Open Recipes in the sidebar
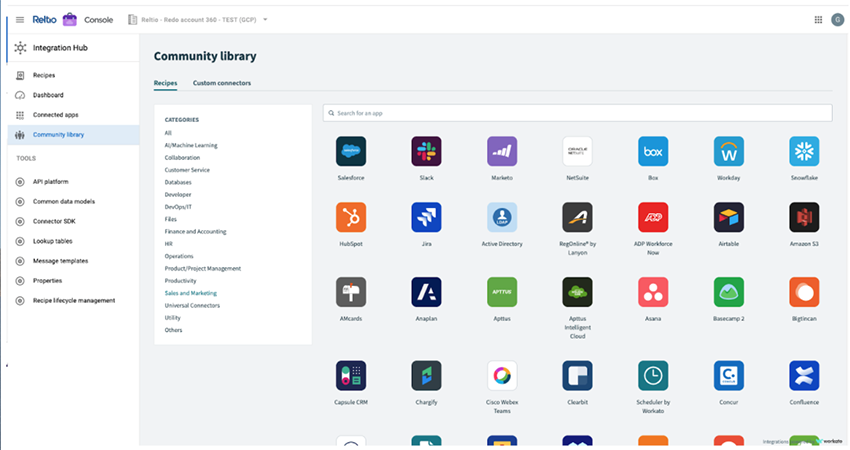 (x=73, y=75)
